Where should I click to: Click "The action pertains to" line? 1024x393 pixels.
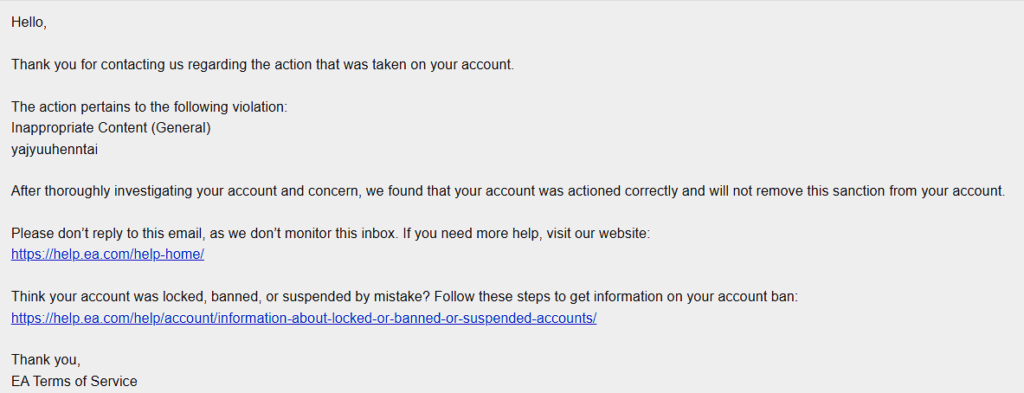coord(149,107)
